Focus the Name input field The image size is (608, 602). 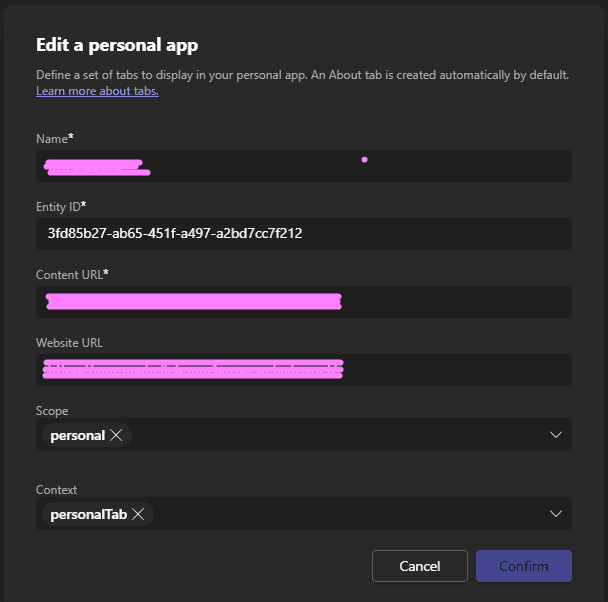(x=304, y=166)
